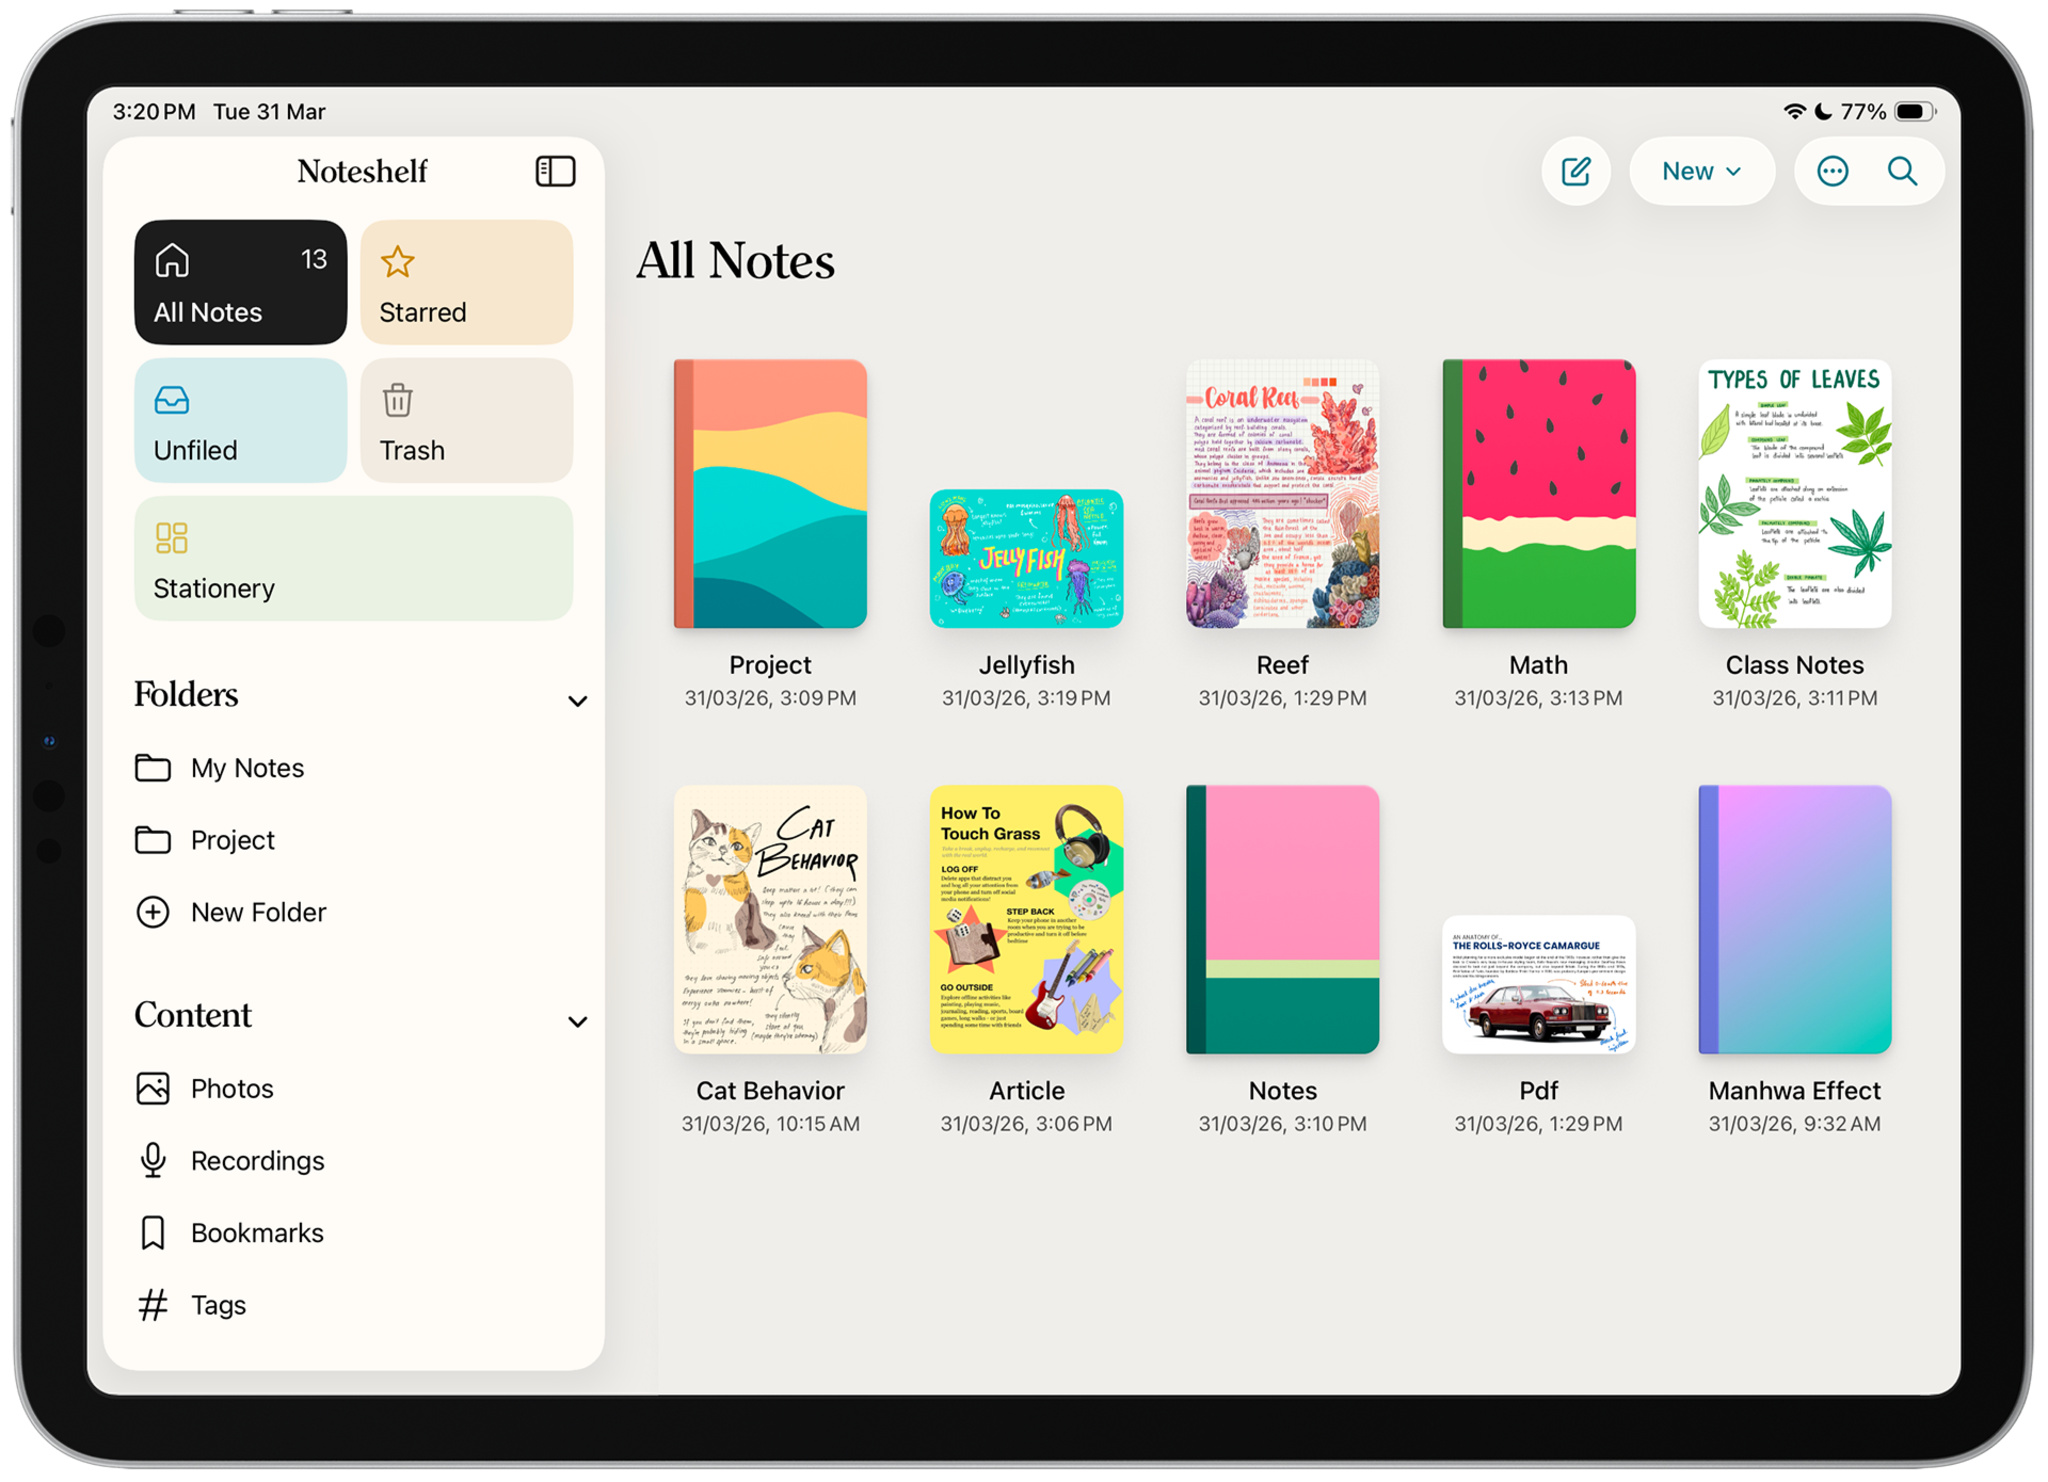Click the "Jellyfish" title text
2048x1482 pixels.
pos(1026,665)
